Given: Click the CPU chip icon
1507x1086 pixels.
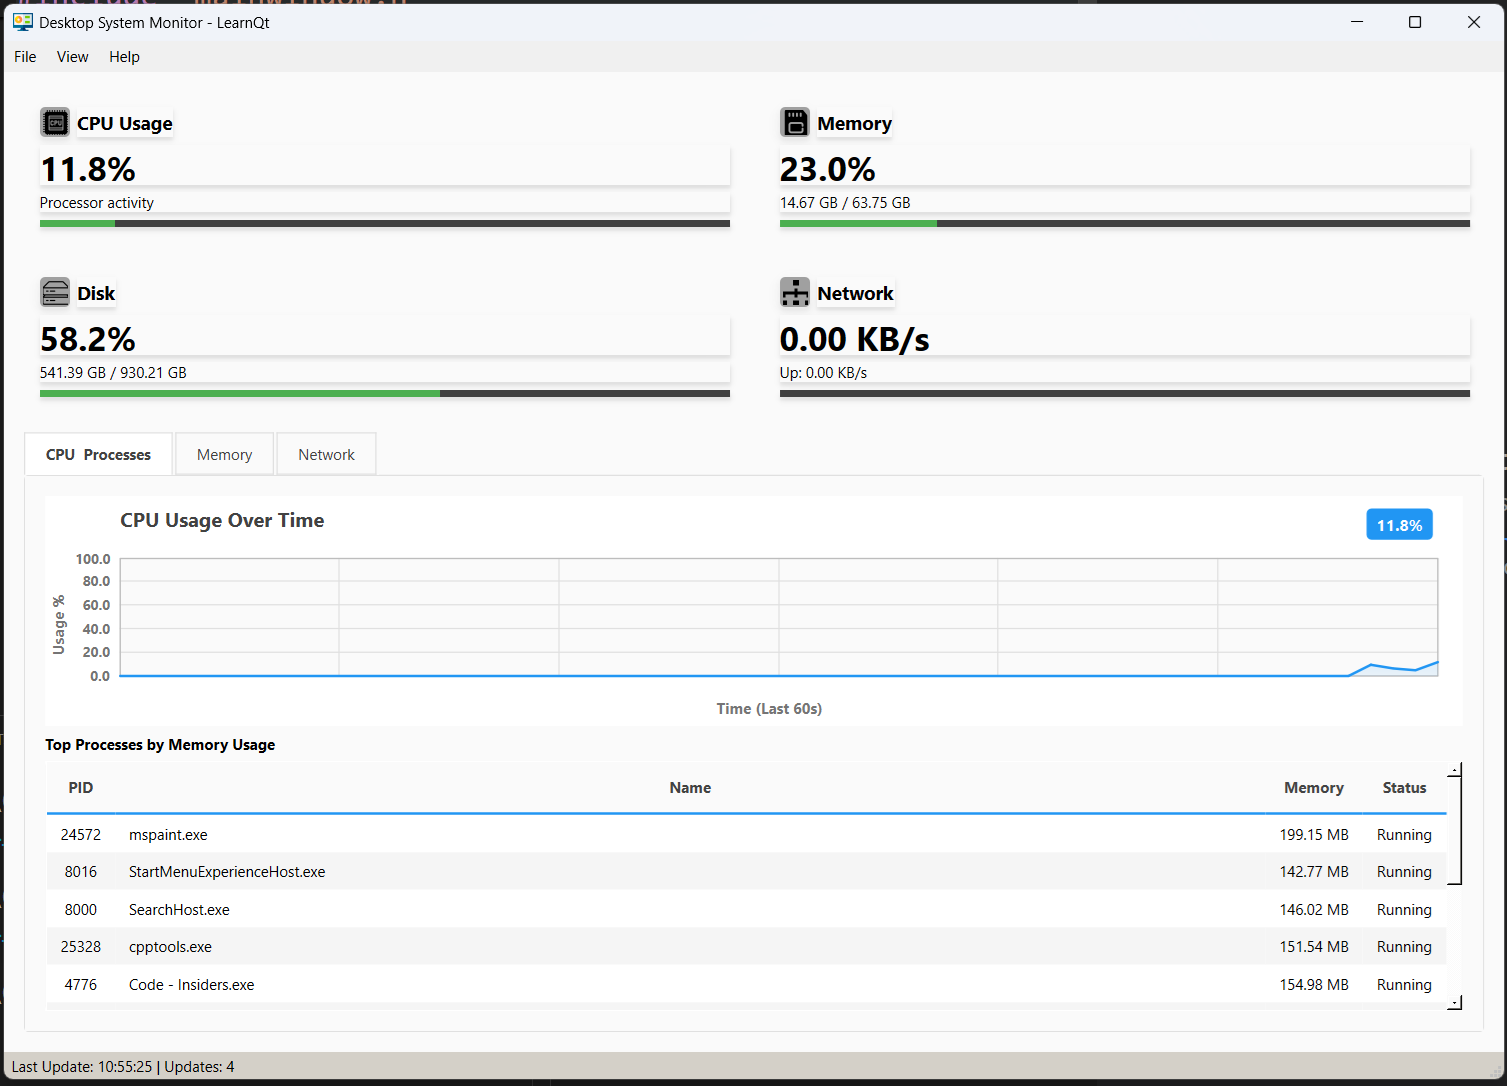Looking at the screenshot, I should click(x=55, y=123).
